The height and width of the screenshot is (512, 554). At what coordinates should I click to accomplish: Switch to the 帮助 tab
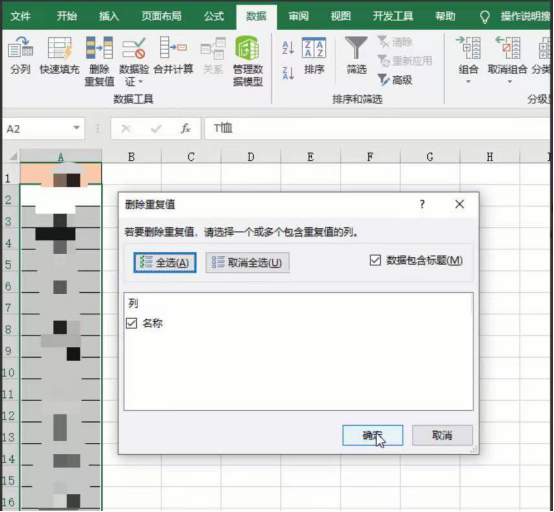pyautogui.click(x=445, y=16)
